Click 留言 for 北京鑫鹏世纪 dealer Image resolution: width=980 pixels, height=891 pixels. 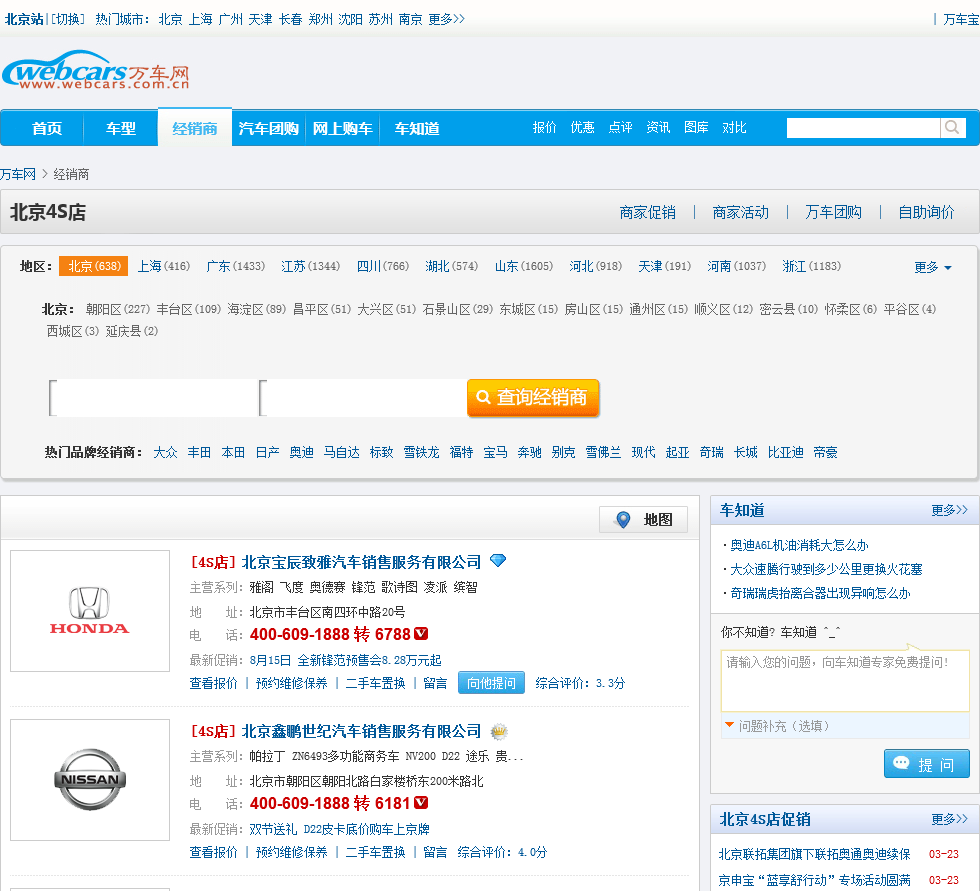click(x=435, y=852)
